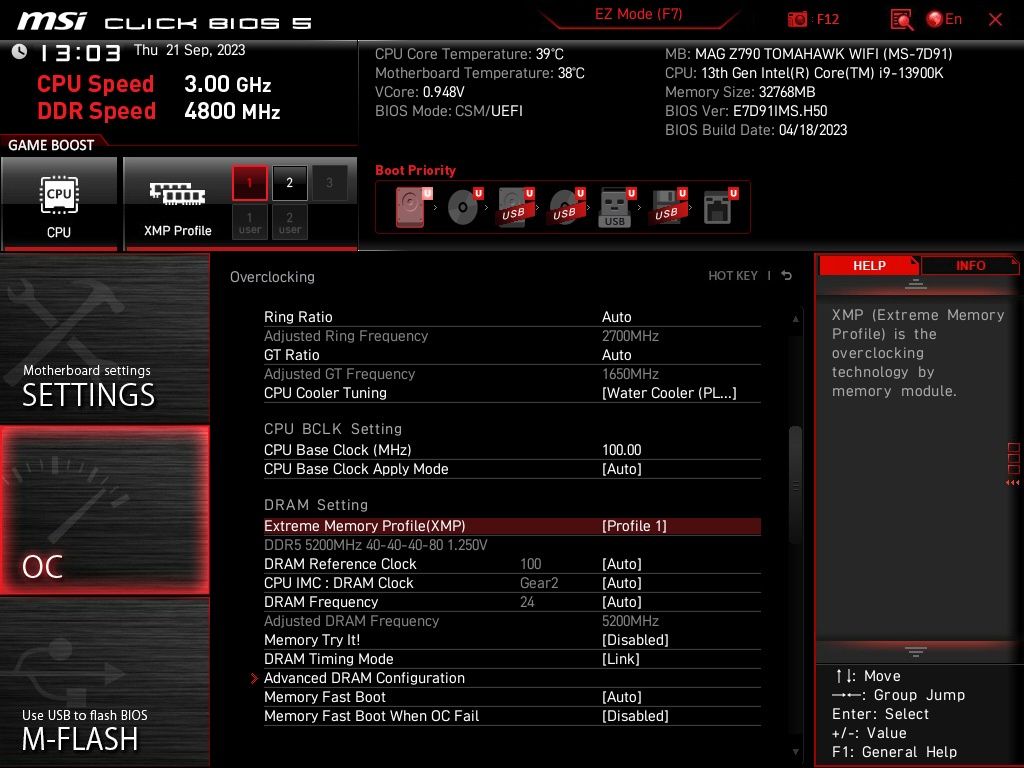Open the OC overclocking section
1024x768 pixels.
point(104,510)
